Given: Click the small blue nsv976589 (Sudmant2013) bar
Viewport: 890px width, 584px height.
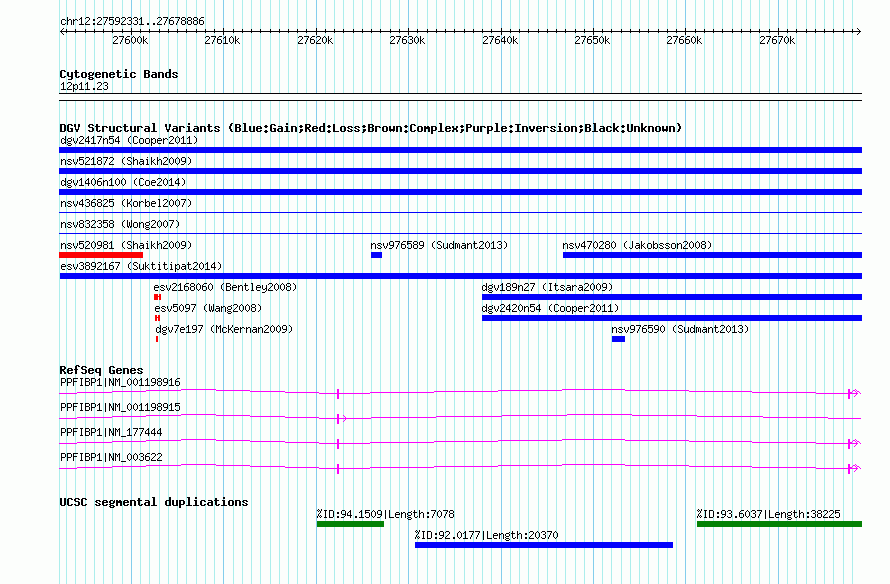Looking at the screenshot, I should 376,255.
